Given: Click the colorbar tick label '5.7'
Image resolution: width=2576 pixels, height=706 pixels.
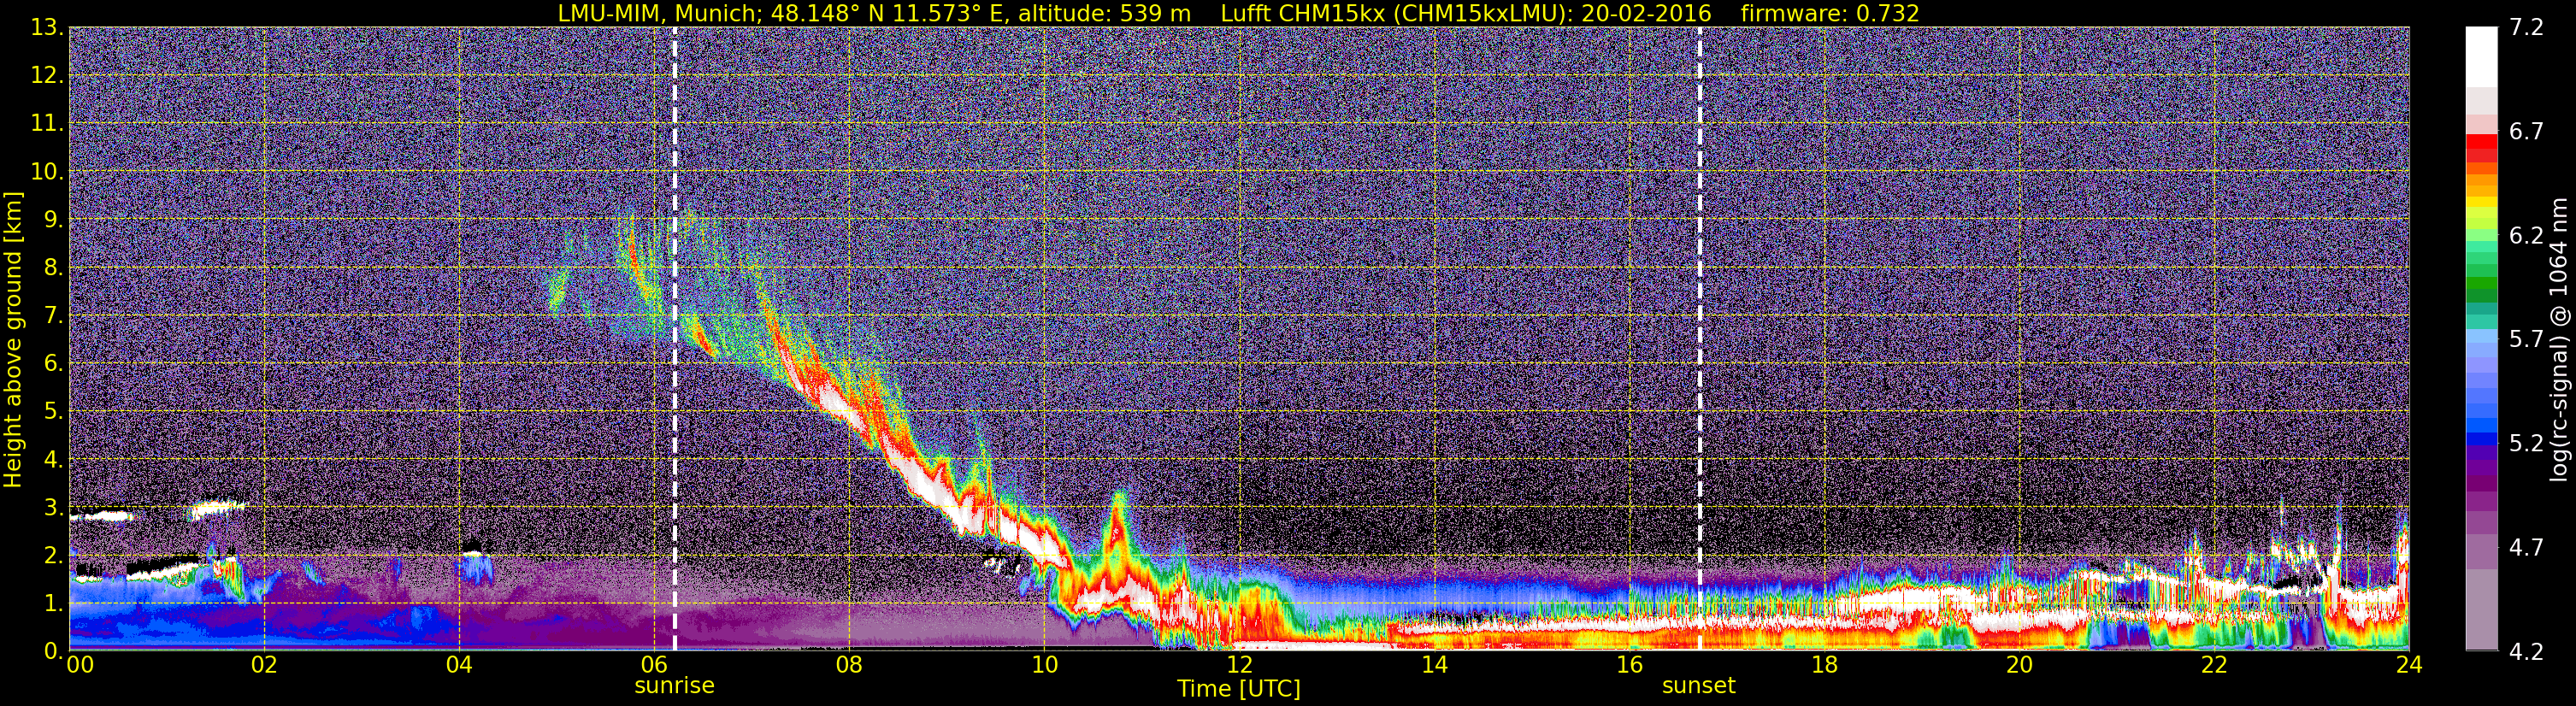Looking at the screenshot, I should [2526, 340].
